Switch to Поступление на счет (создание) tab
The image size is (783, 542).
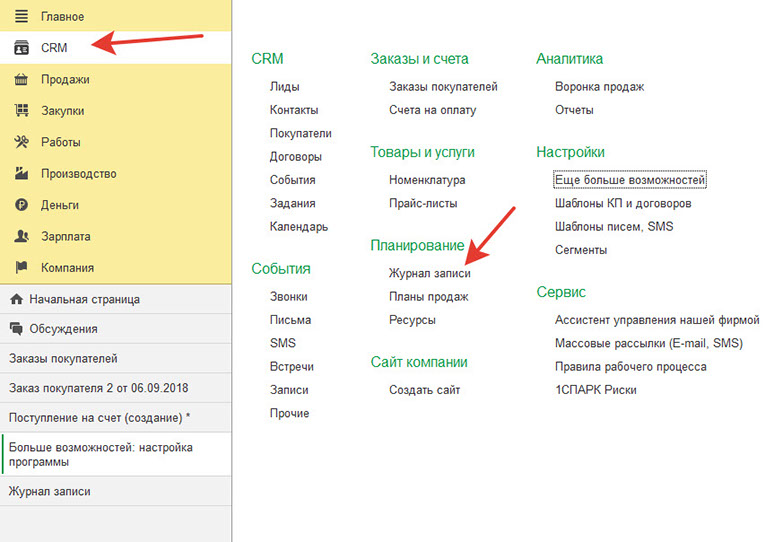[x=116, y=418]
